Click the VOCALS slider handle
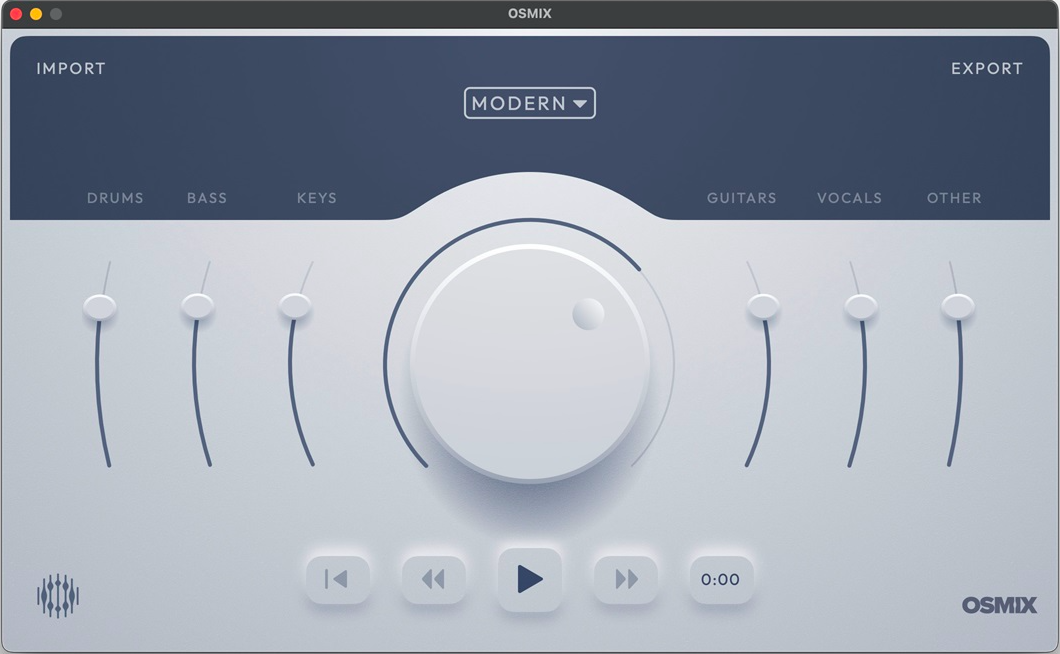This screenshot has width=1060, height=654. click(x=861, y=306)
